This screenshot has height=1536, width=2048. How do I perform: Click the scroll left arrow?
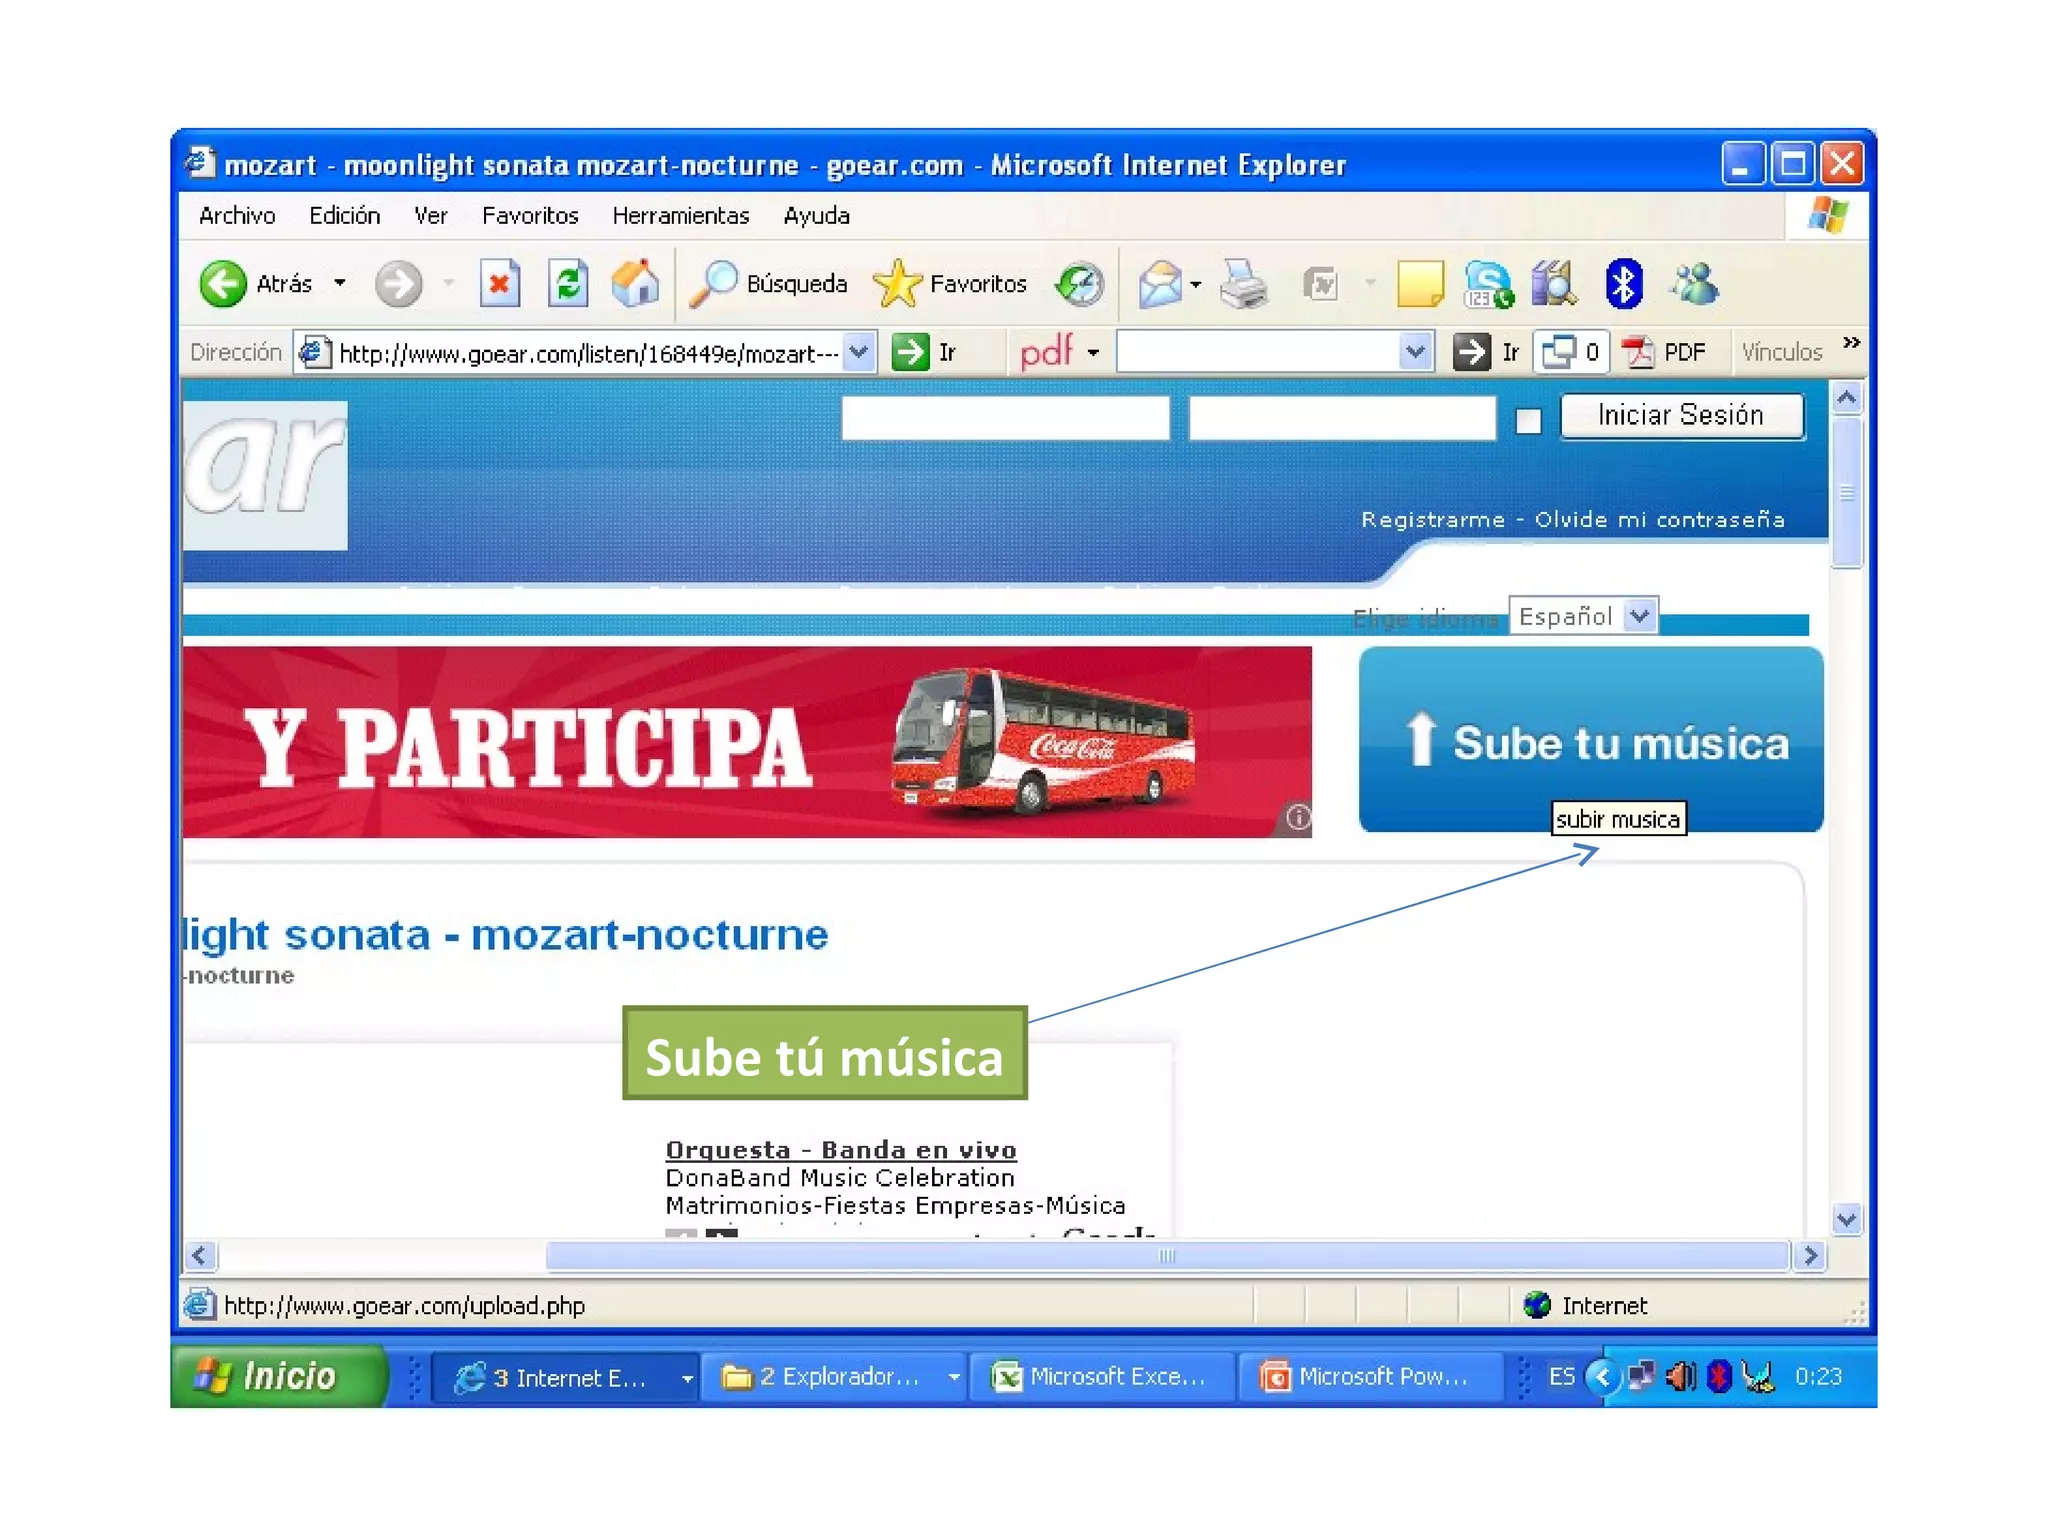pyautogui.click(x=200, y=1256)
